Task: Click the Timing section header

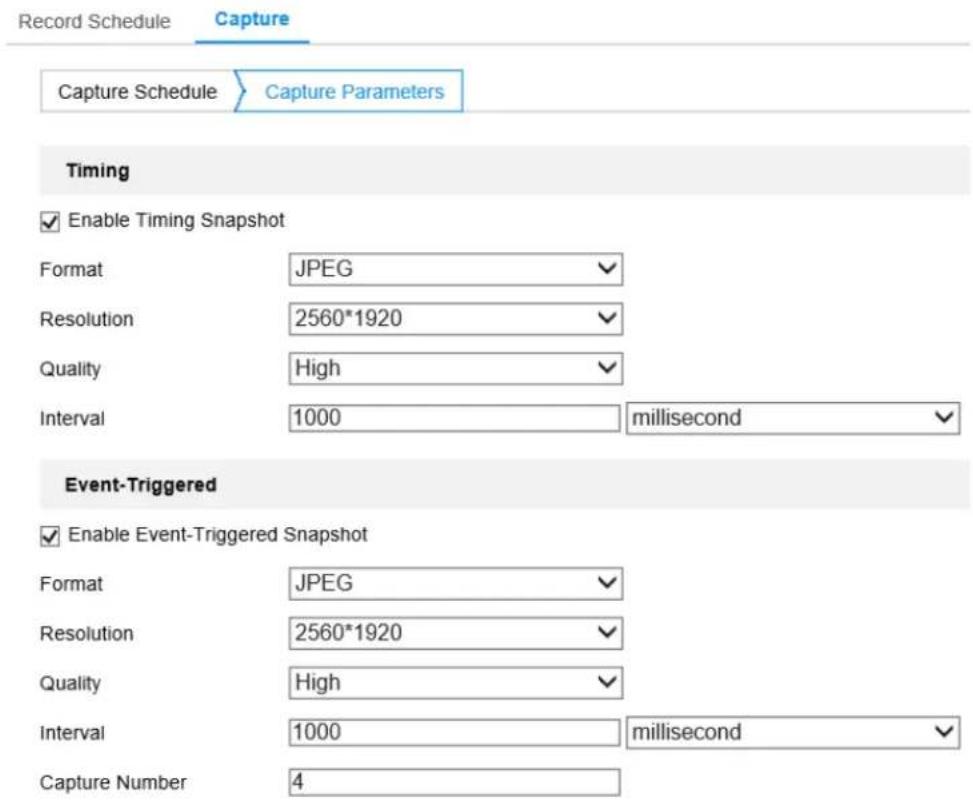Action: tap(504, 171)
